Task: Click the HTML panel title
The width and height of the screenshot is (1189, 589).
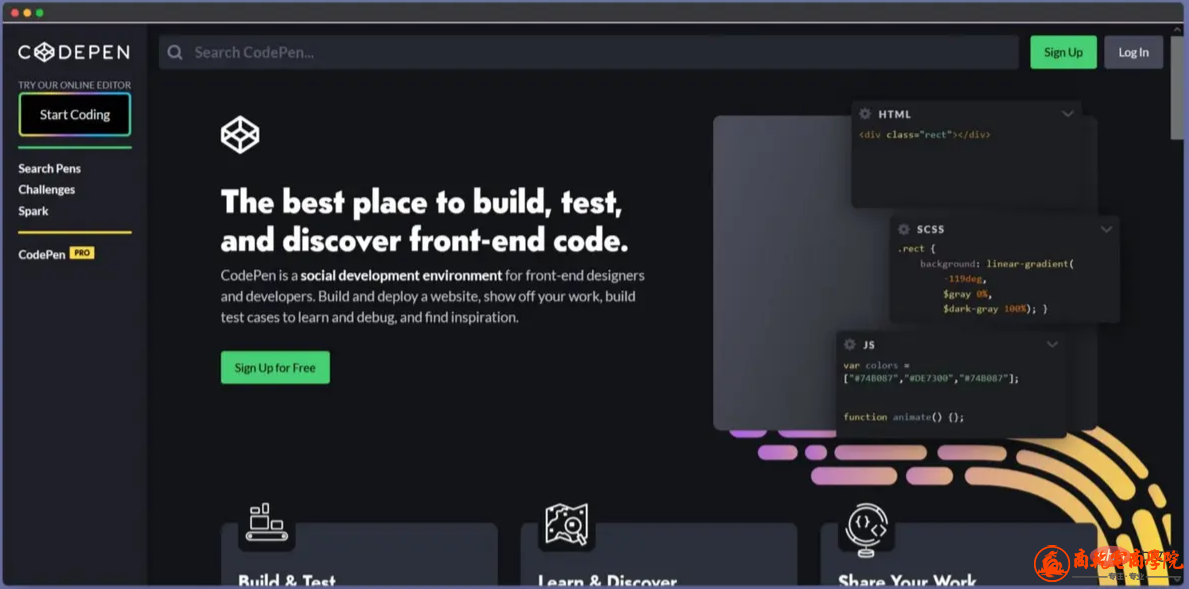Action: click(894, 114)
